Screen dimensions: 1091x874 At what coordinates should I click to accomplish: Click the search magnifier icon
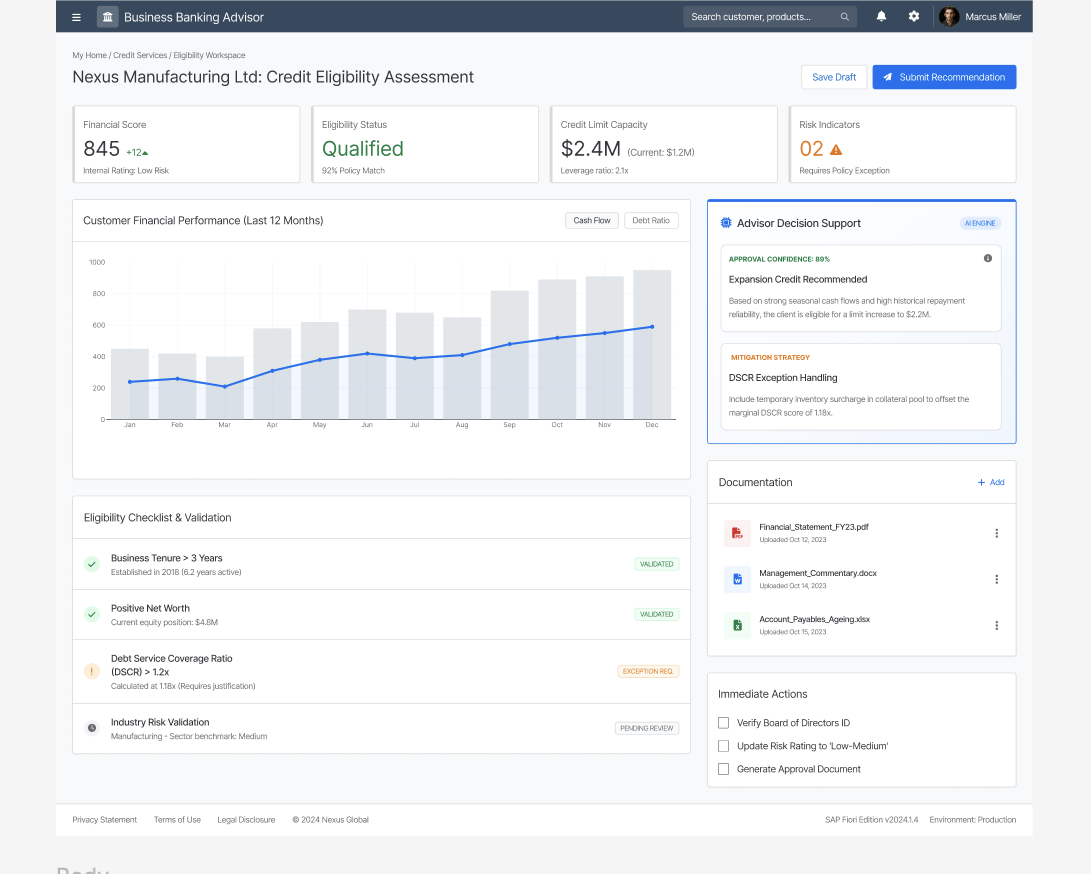pos(845,17)
